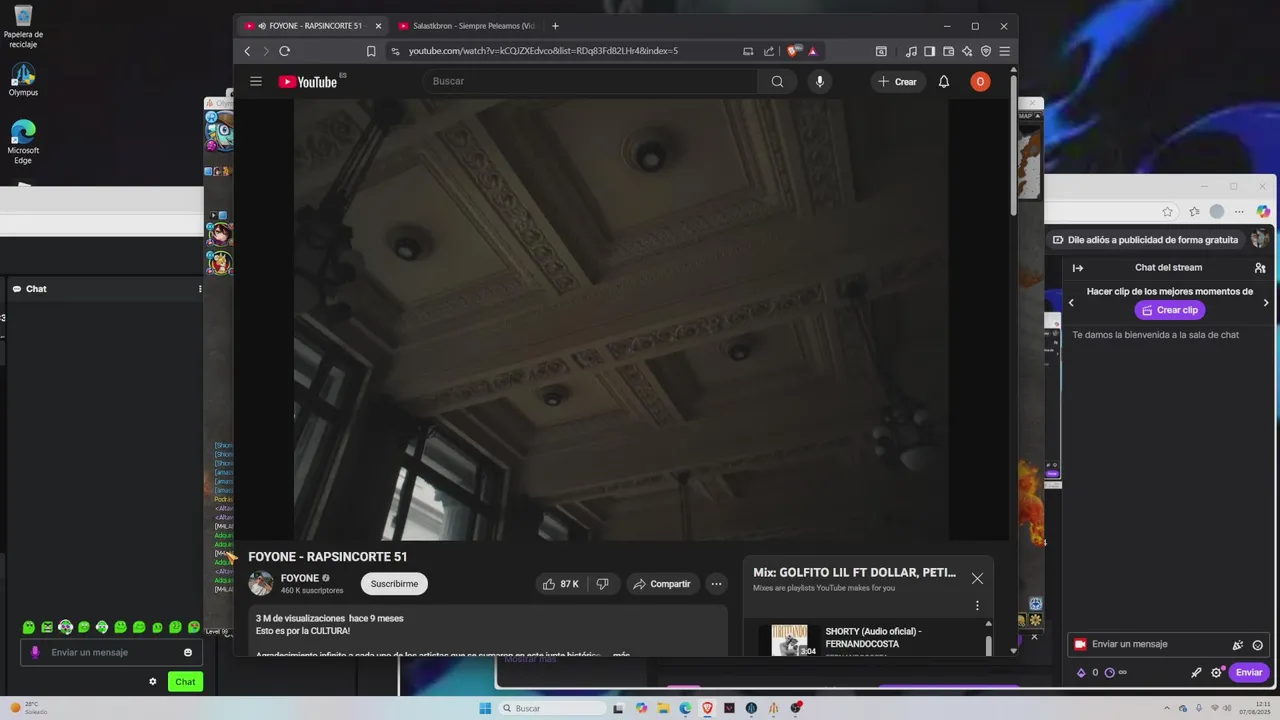The height and width of the screenshot is (720, 1280).
Task: Open chat settings gear beside Chat button
Action: tap(153, 682)
